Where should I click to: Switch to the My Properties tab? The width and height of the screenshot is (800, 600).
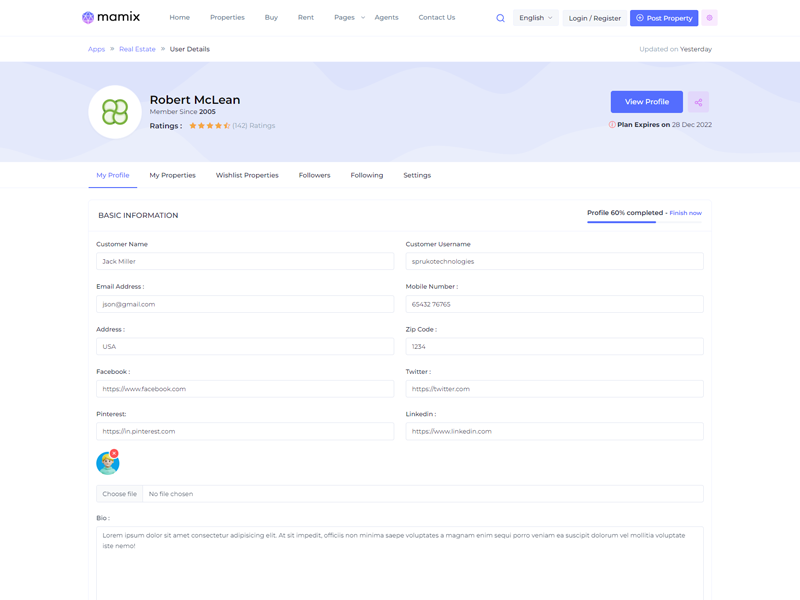(x=172, y=175)
